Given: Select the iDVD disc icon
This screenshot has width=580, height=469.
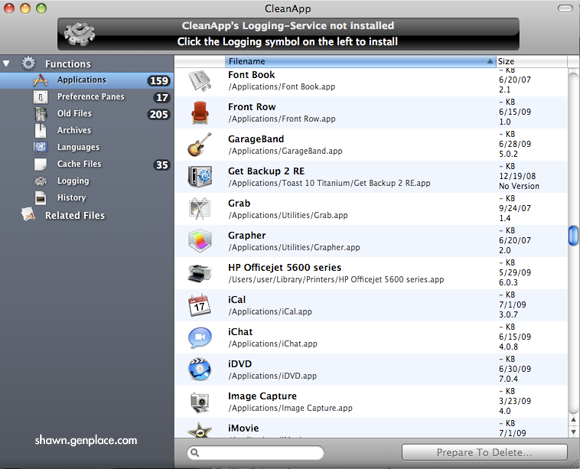Looking at the screenshot, I should coord(200,370).
